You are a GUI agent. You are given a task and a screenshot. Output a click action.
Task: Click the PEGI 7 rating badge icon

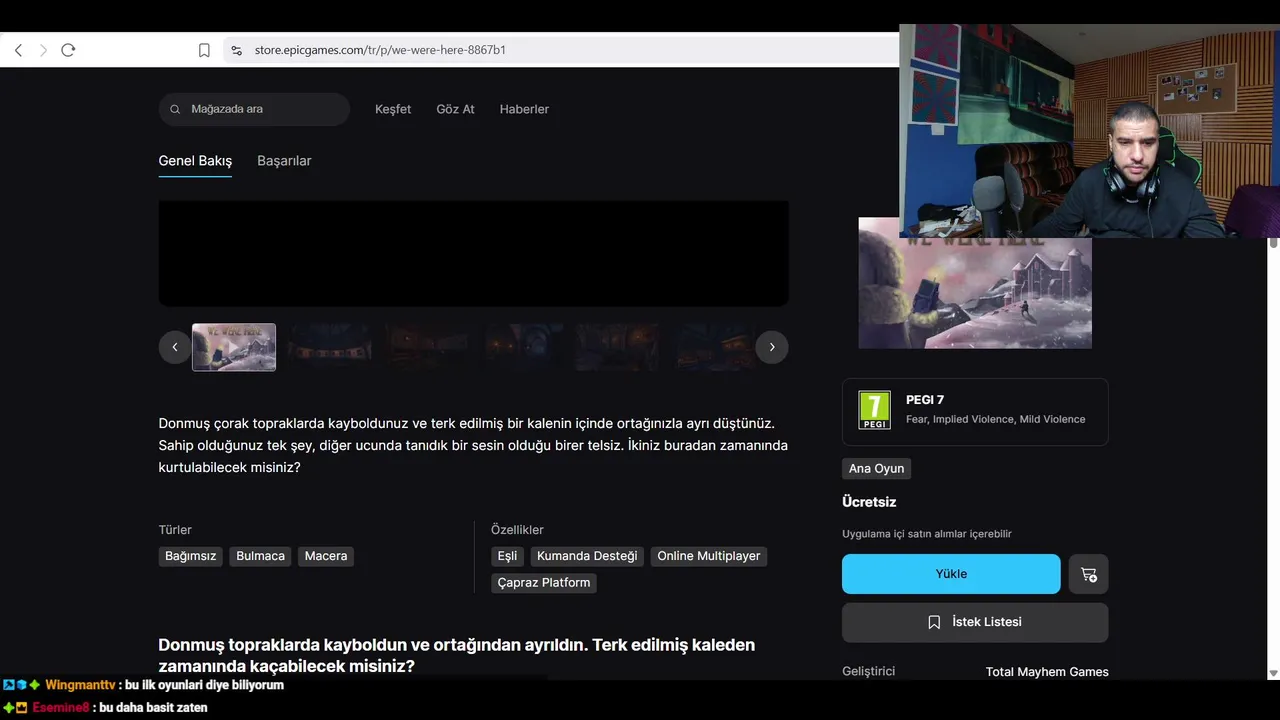[875, 411]
